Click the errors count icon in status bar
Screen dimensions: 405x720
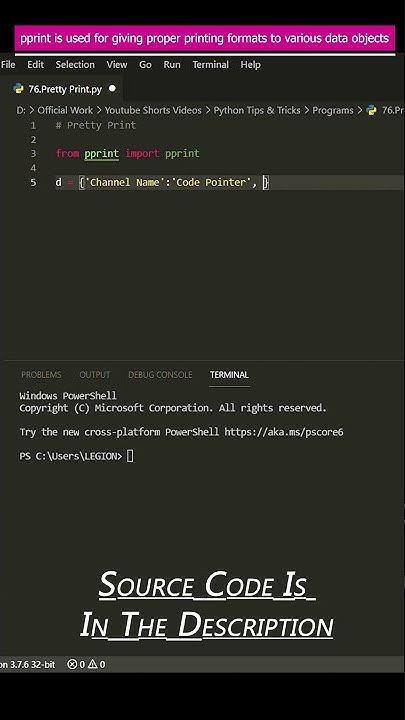coord(72,664)
